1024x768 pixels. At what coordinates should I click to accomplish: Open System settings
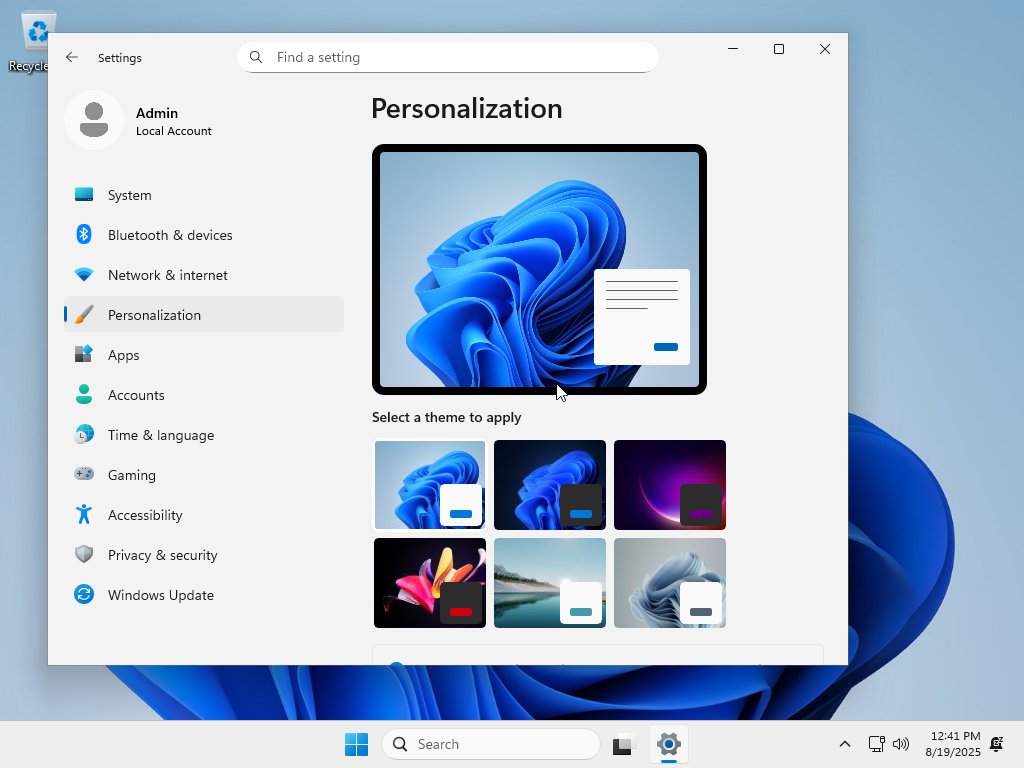(x=204, y=195)
